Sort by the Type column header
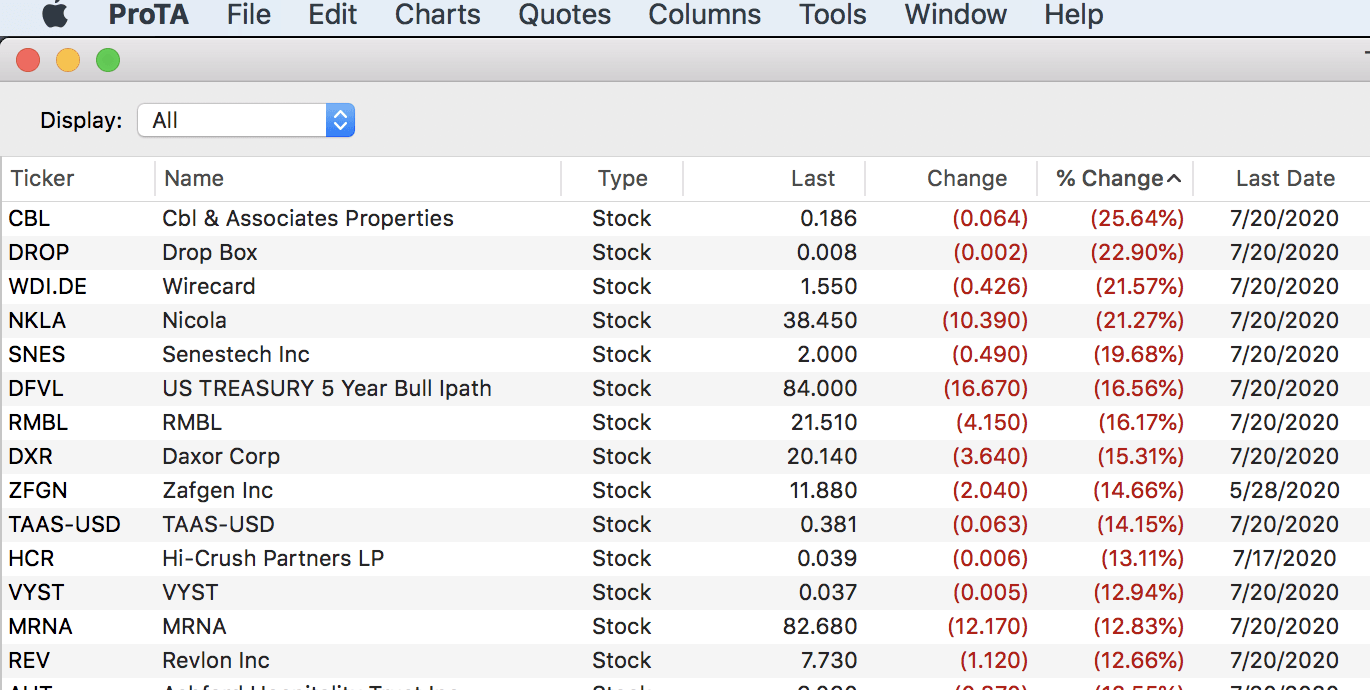The image size is (1370, 690). (622, 178)
